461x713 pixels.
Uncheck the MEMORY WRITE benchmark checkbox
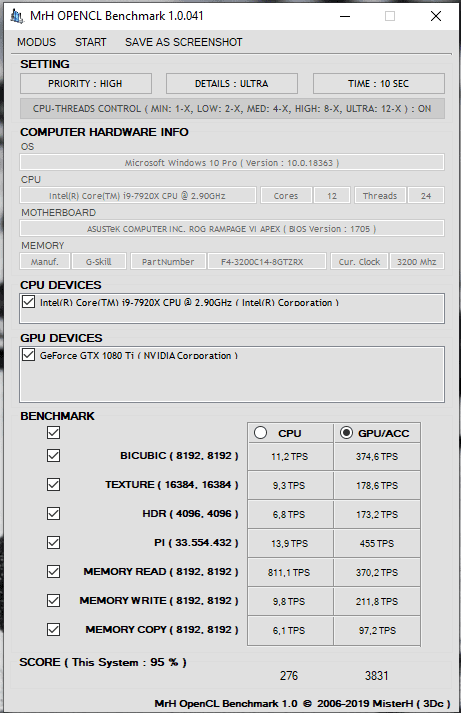click(x=54, y=600)
